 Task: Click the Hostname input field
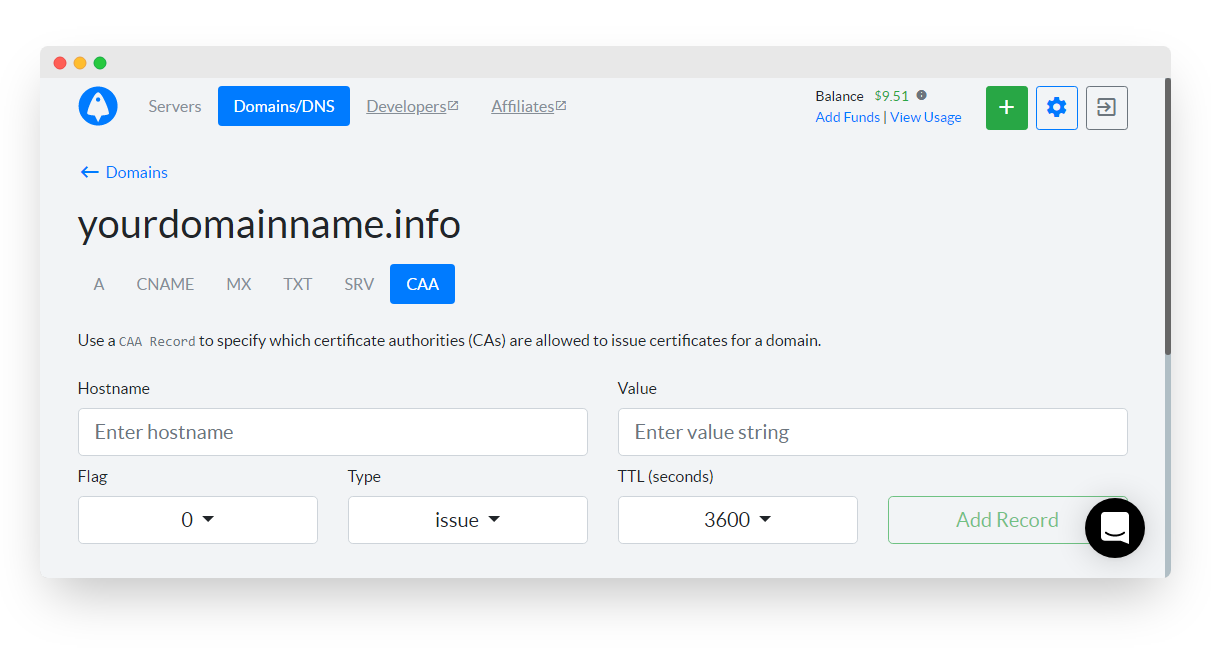click(333, 432)
